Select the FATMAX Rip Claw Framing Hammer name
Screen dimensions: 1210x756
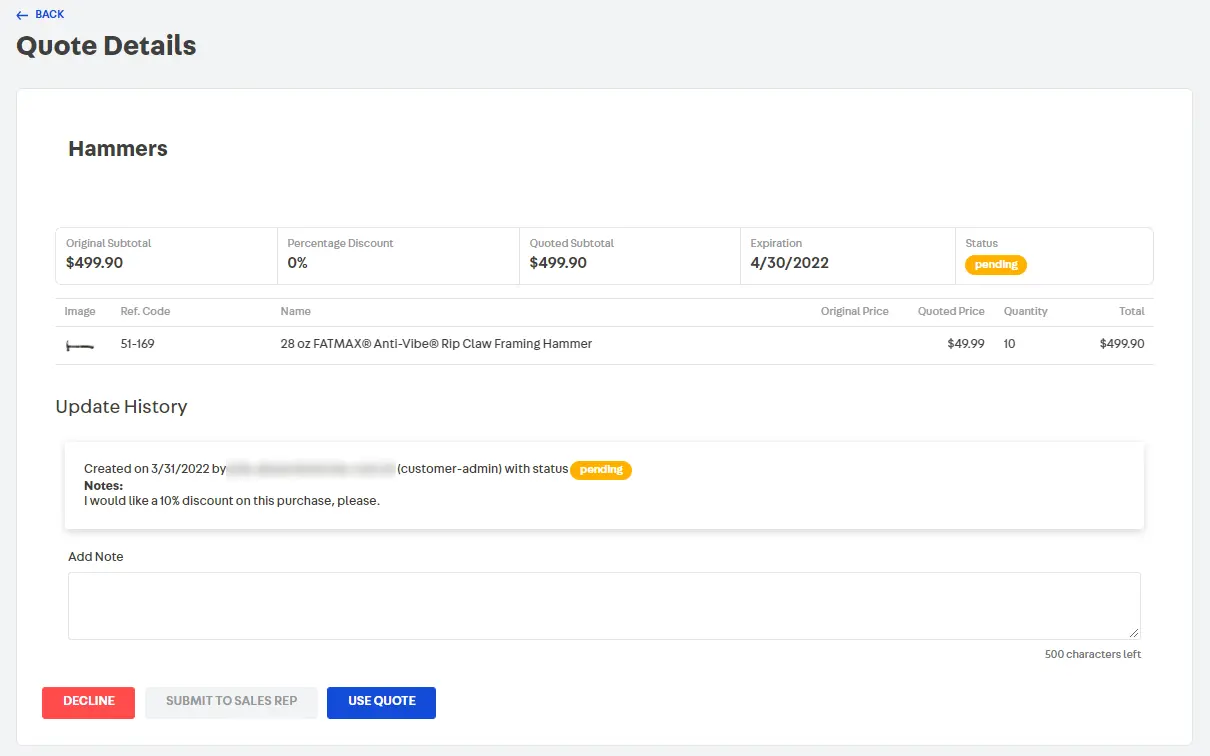pyautogui.click(x=436, y=344)
